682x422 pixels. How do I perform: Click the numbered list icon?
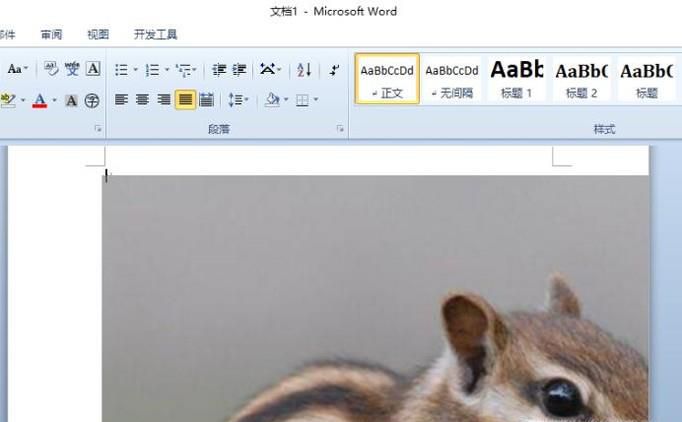(152, 70)
